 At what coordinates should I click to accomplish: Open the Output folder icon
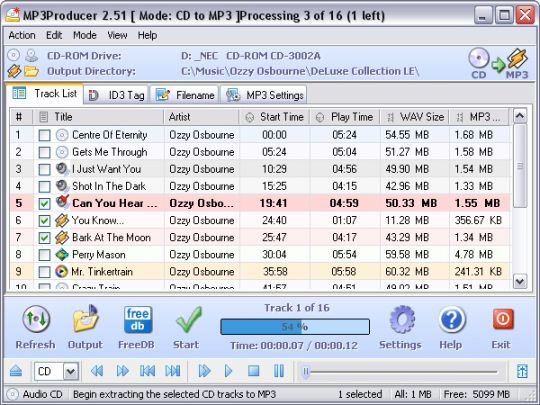pyautogui.click(x=86, y=319)
